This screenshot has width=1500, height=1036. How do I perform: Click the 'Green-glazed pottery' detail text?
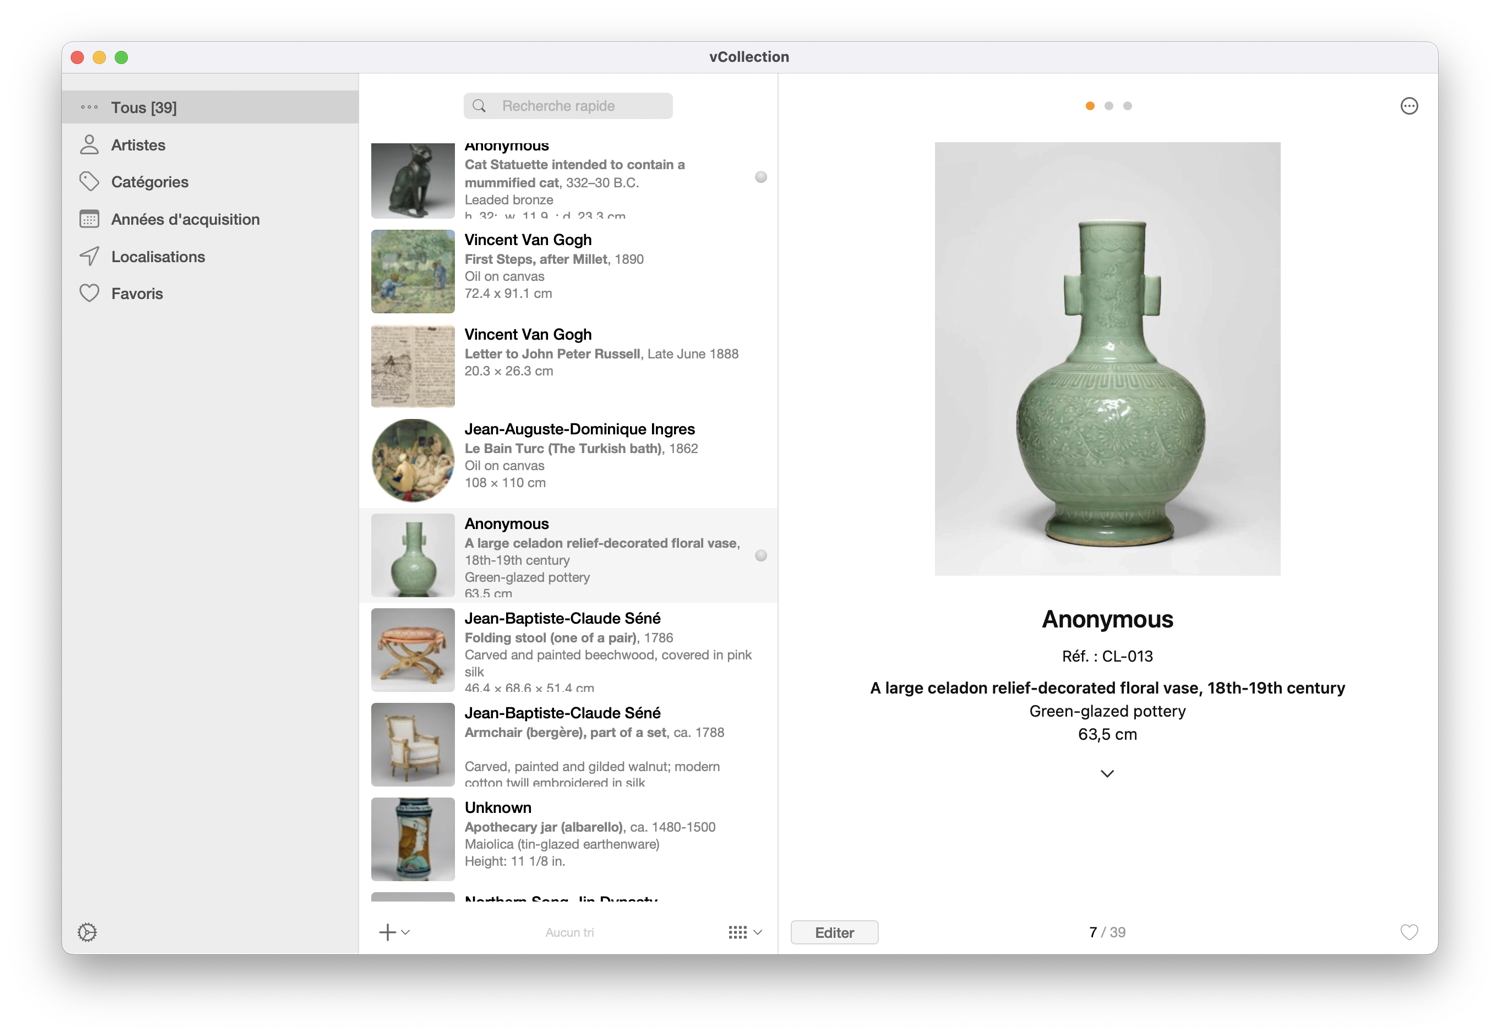pyautogui.click(x=1107, y=711)
